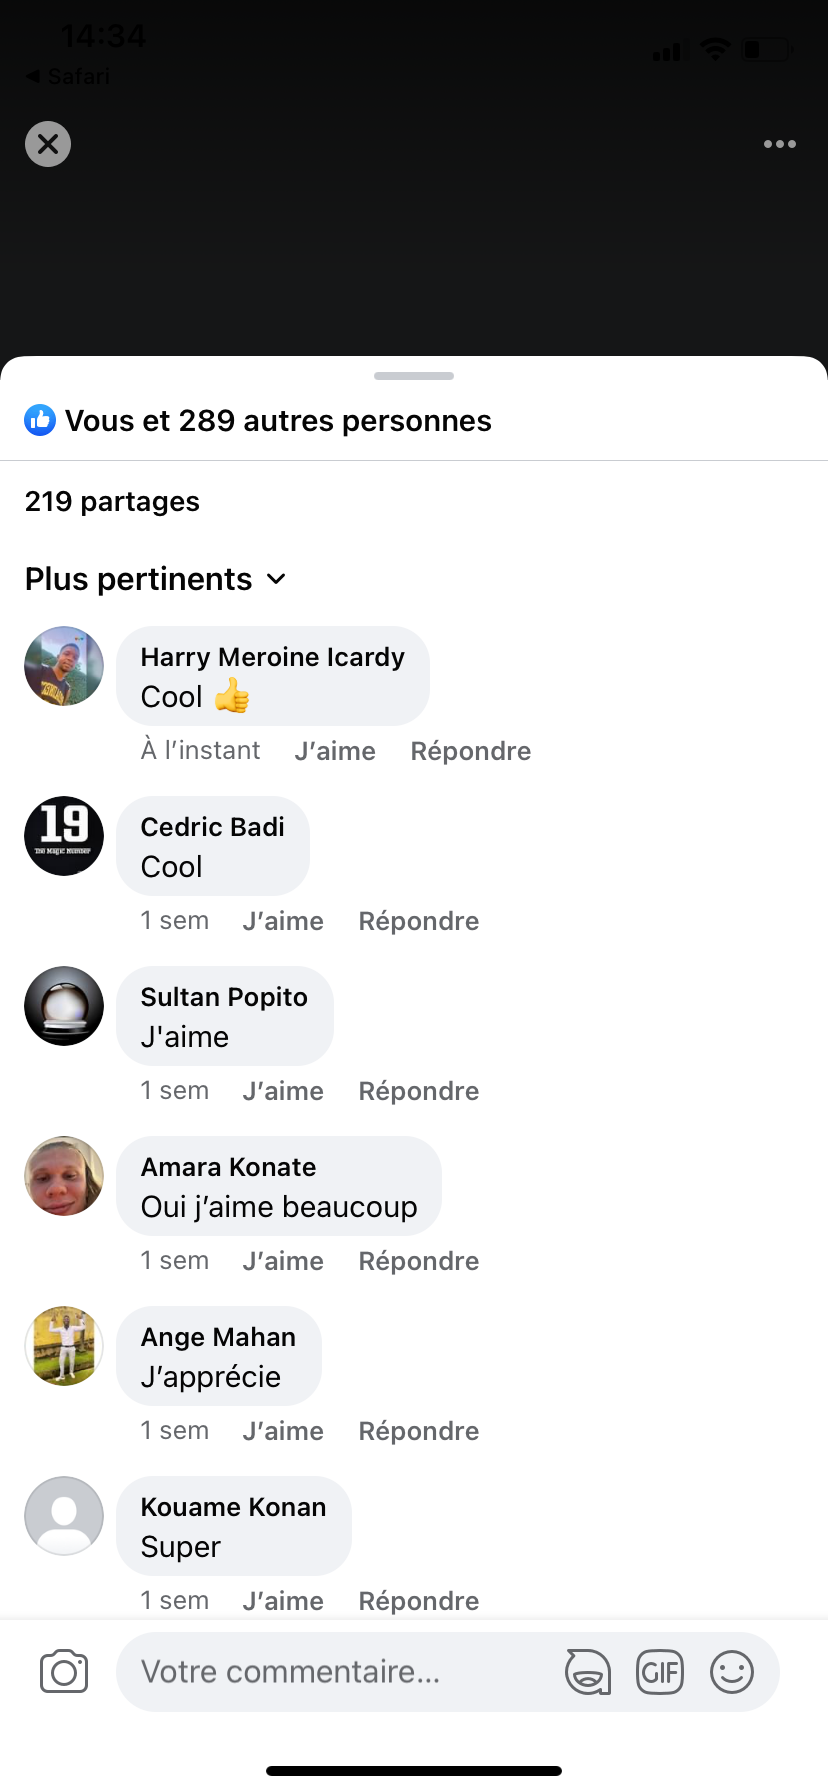
Task: Toggle J'aime on Amara Konate's comment
Action: (x=283, y=1261)
